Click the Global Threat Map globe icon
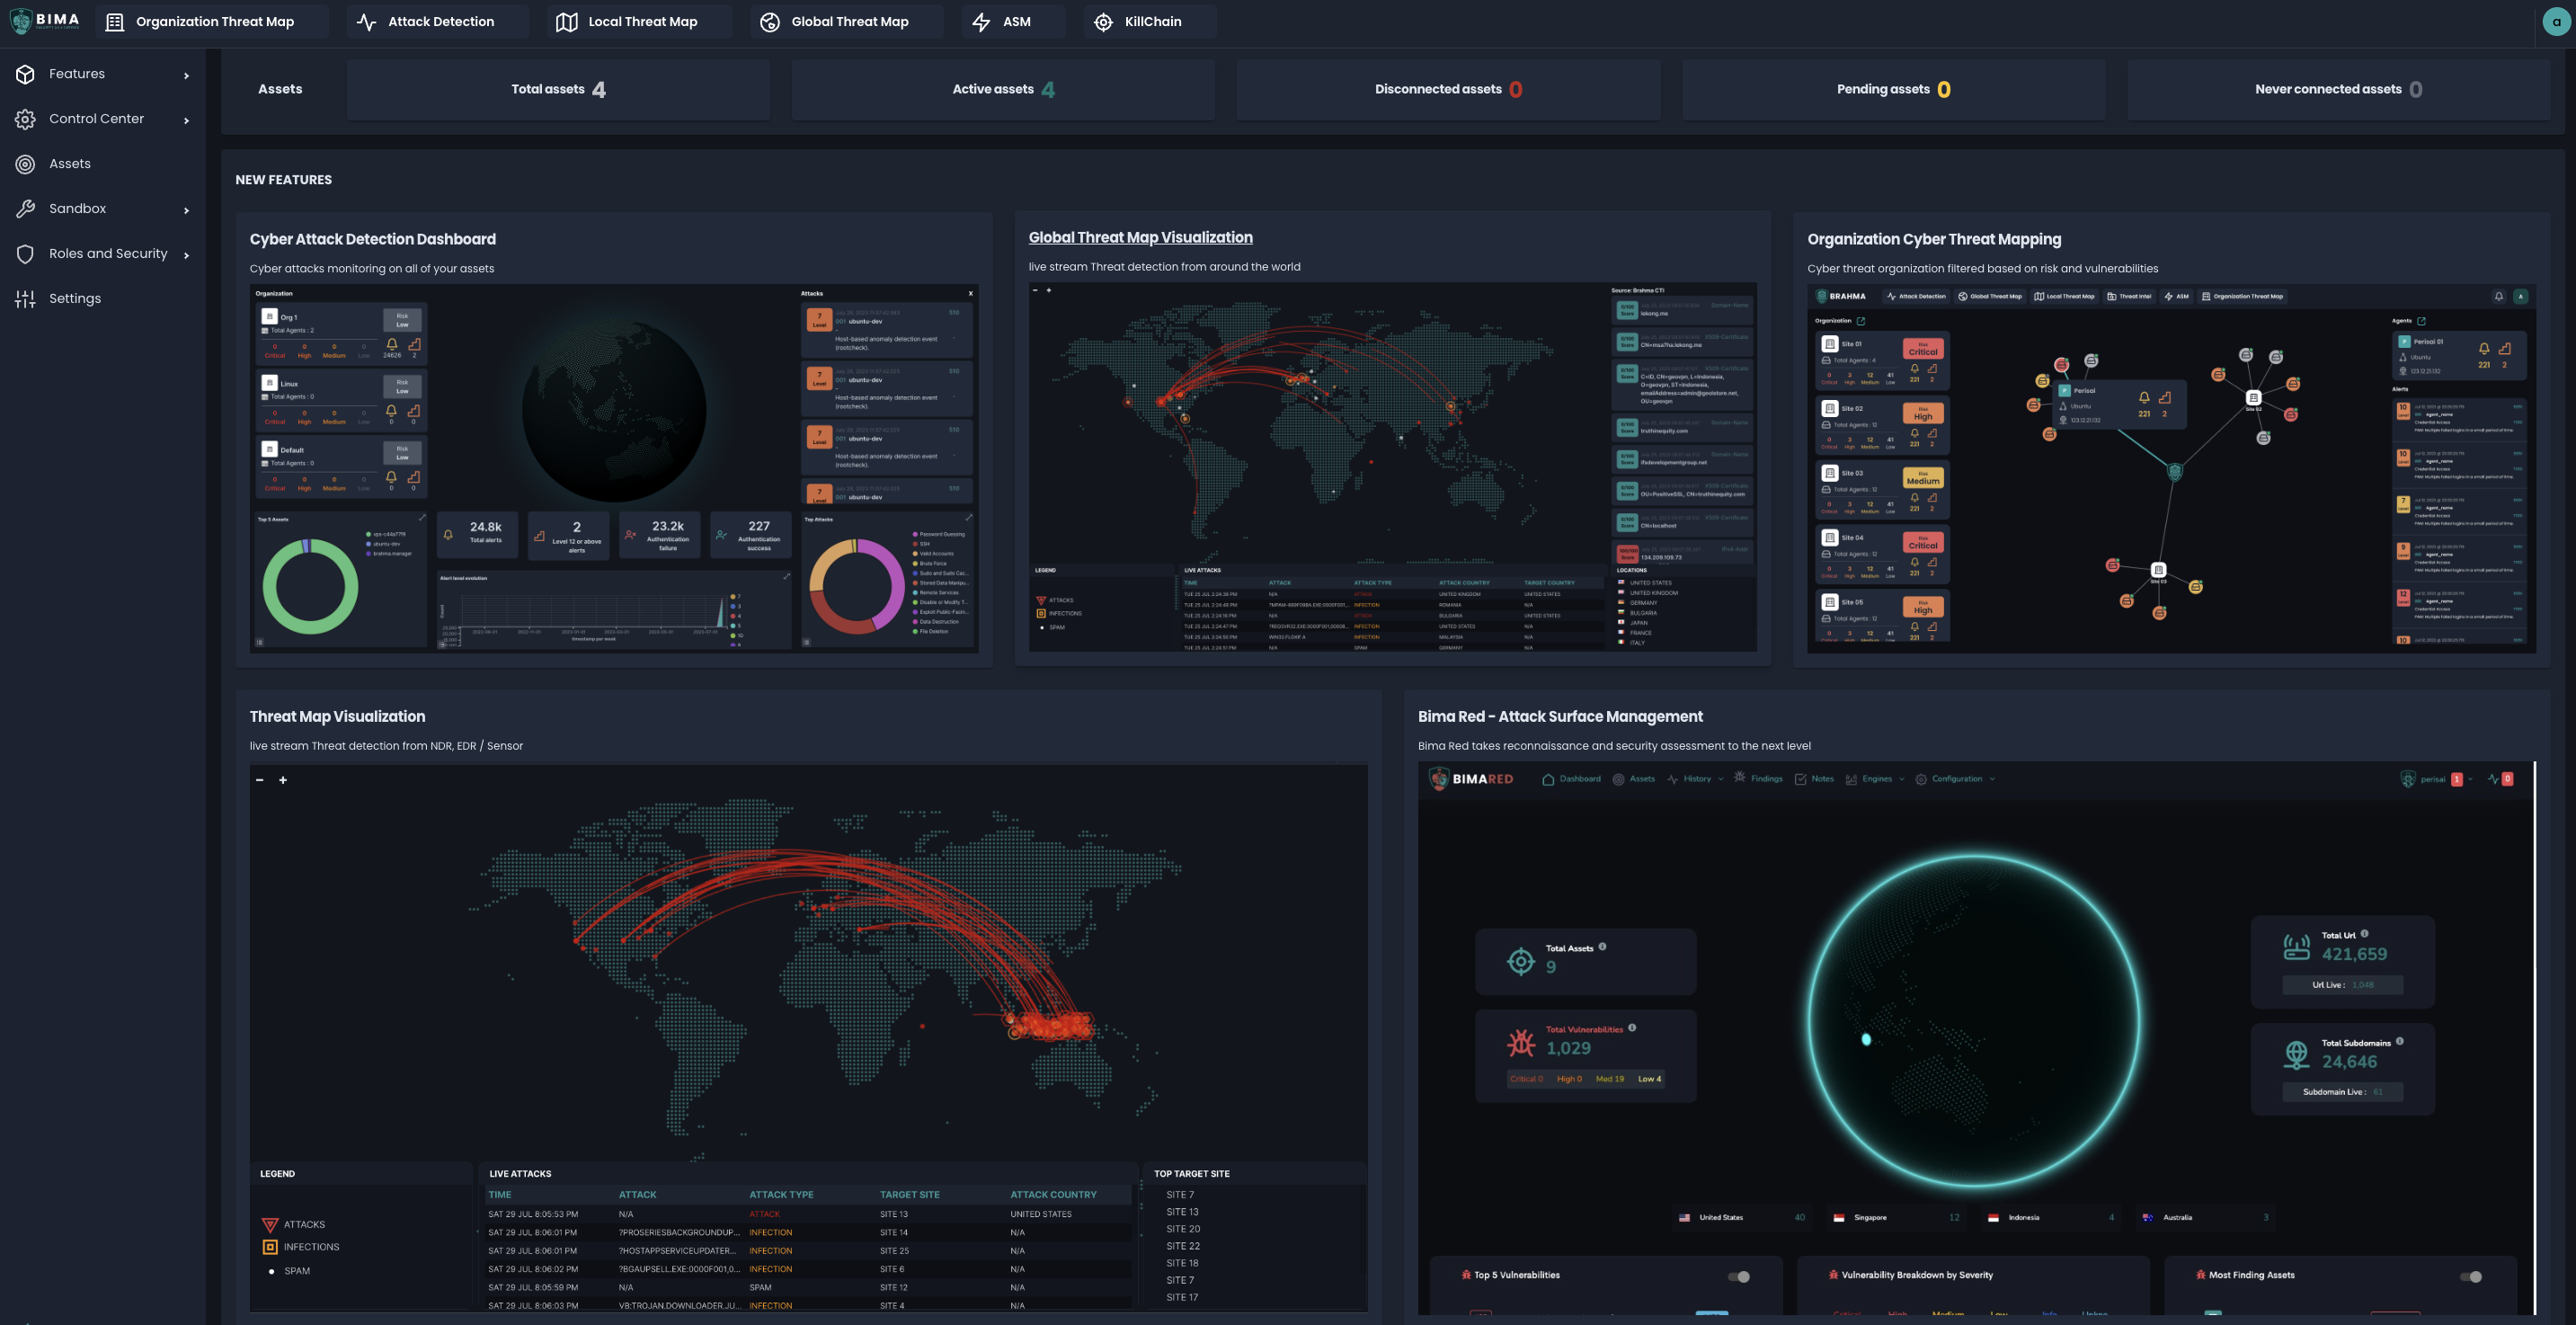2576x1325 pixels. click(769, 21)
